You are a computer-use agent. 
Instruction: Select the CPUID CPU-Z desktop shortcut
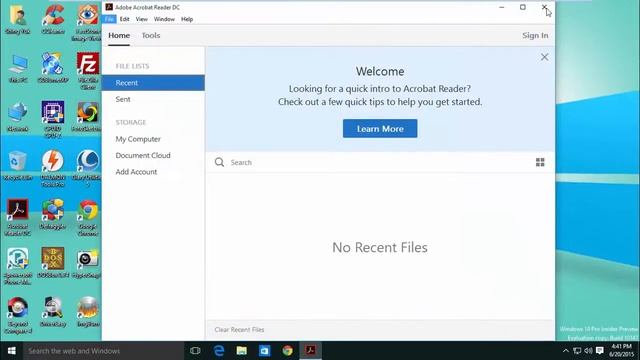tap(53, 120)
